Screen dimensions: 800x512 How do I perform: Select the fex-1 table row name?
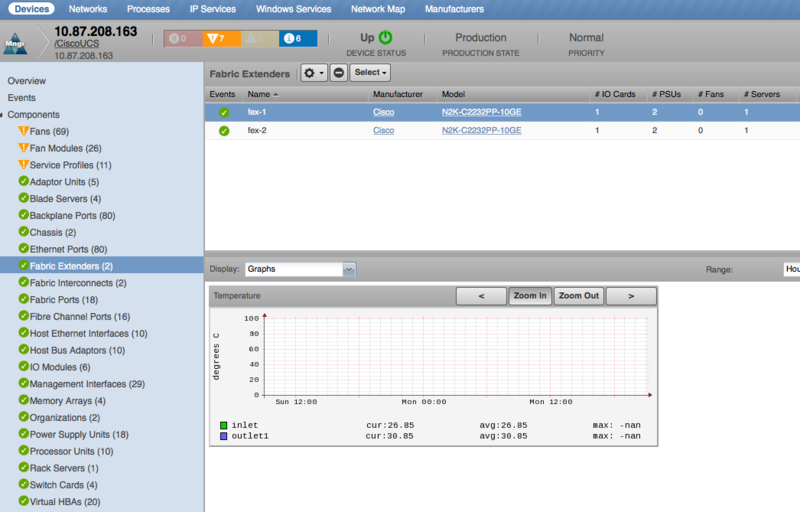257,112
